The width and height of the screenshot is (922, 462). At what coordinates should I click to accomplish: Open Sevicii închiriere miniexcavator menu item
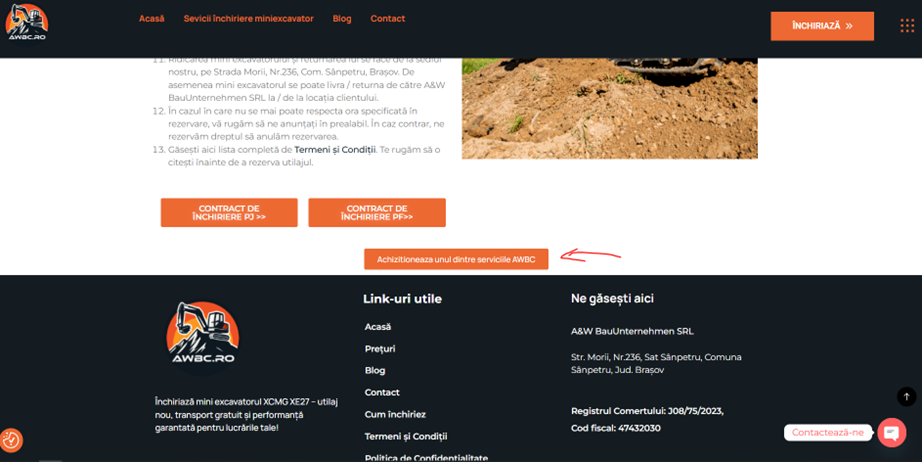click(x=248, y=19)
